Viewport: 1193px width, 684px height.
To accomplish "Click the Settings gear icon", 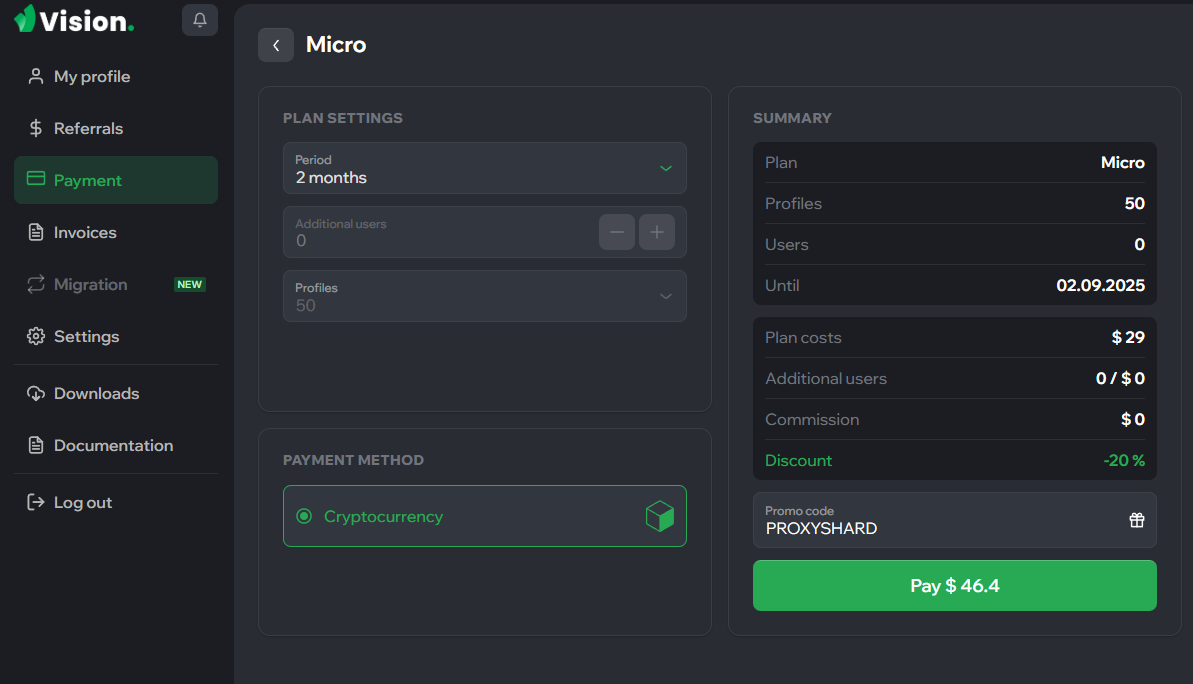I will coord(36,336).
